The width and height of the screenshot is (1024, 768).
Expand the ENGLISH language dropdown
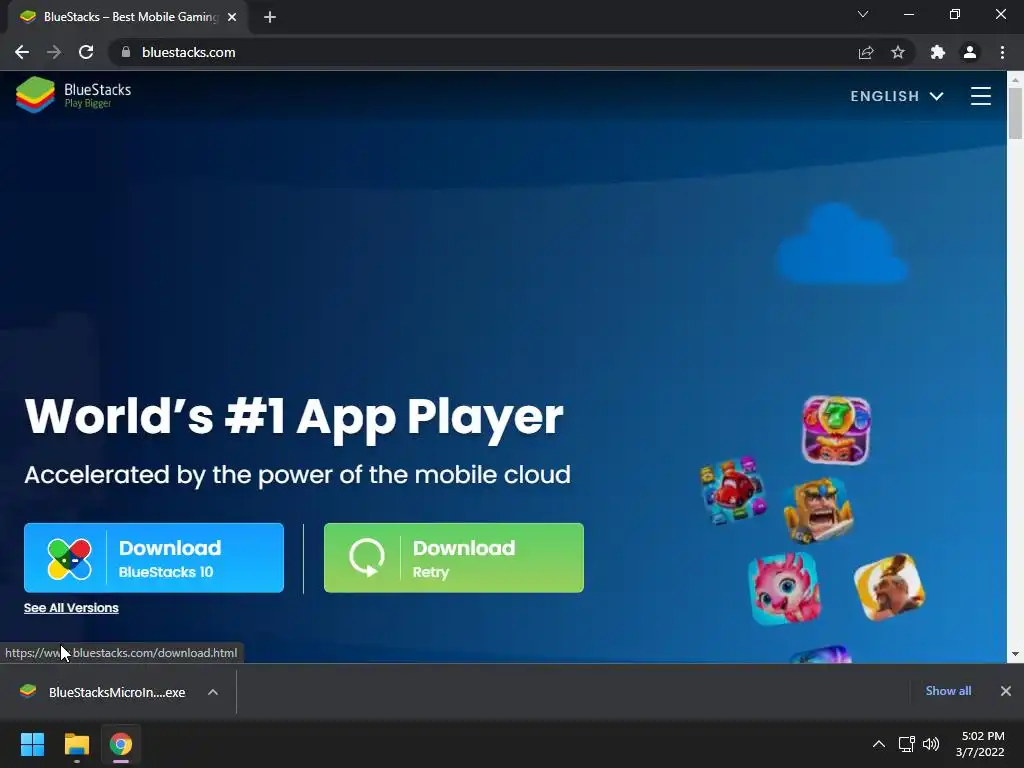point(897,96)
